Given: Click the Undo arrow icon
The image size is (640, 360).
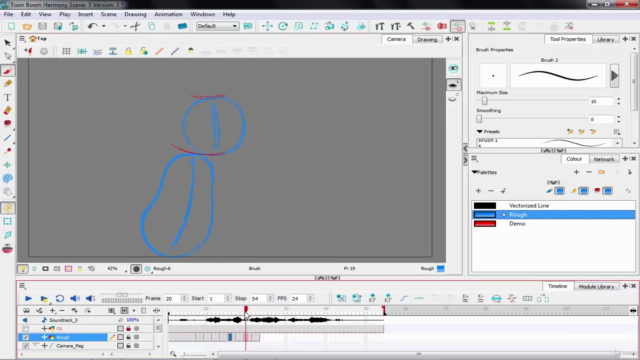Looking at the screenshot, I should coord(93,26).
